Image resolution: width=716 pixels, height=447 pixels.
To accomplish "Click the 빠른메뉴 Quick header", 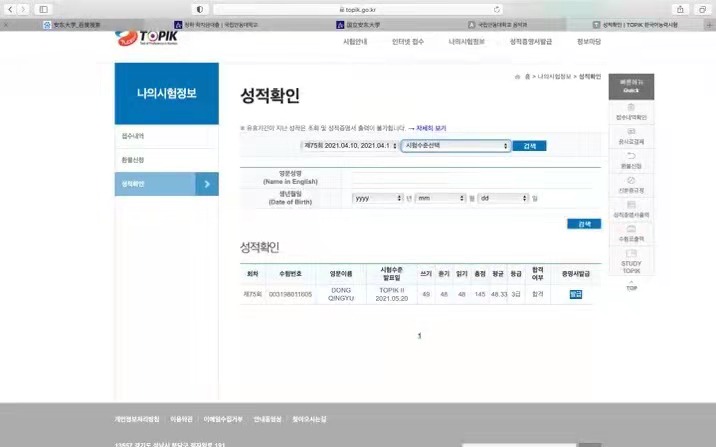I will pos(631,86).
